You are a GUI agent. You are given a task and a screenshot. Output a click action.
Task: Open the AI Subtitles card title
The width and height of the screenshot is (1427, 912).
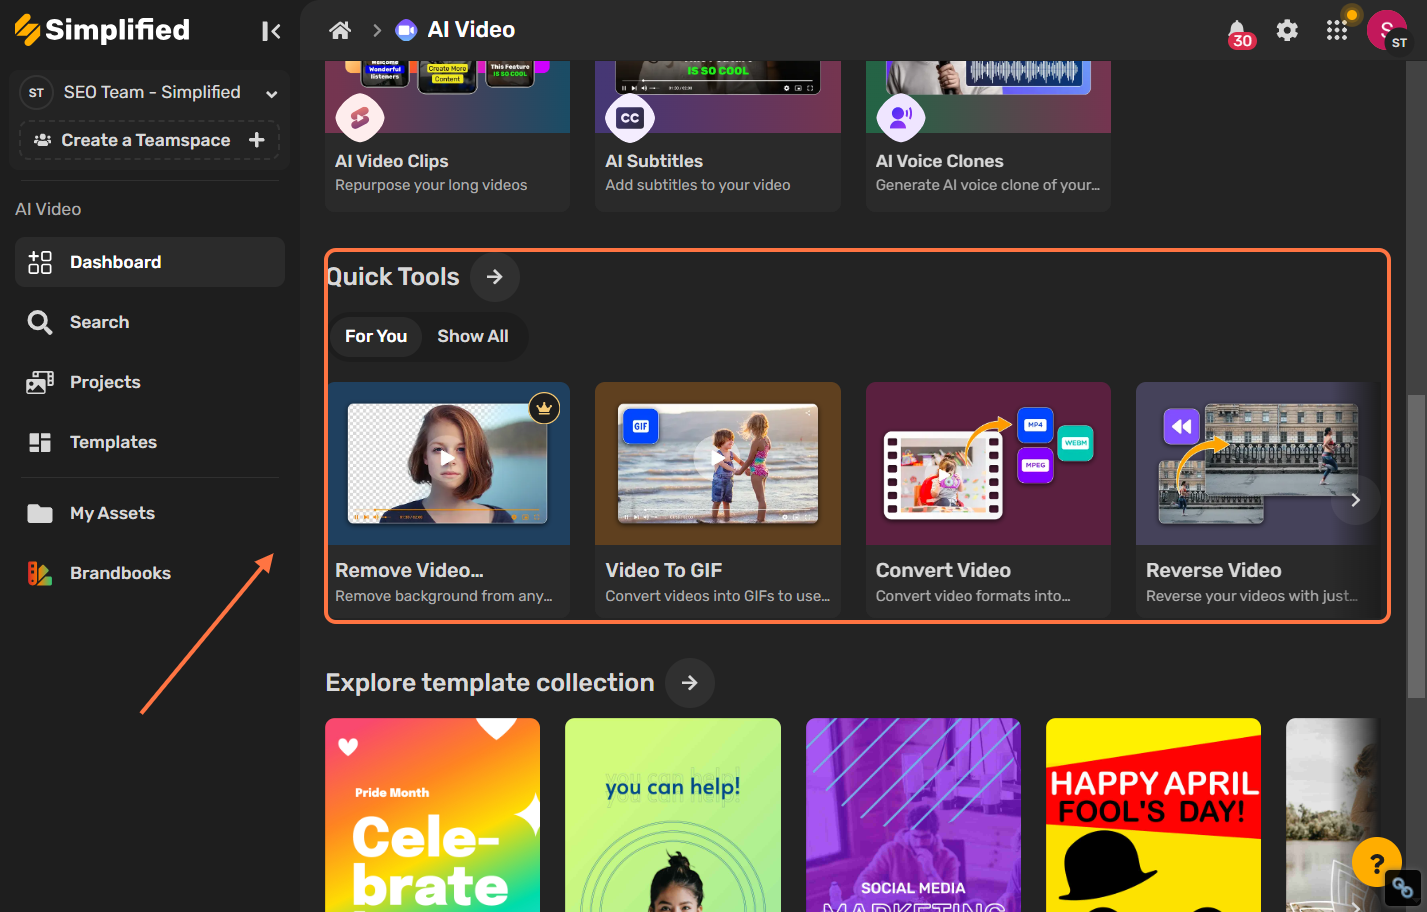pyautogui.click(x=654, y=161)
